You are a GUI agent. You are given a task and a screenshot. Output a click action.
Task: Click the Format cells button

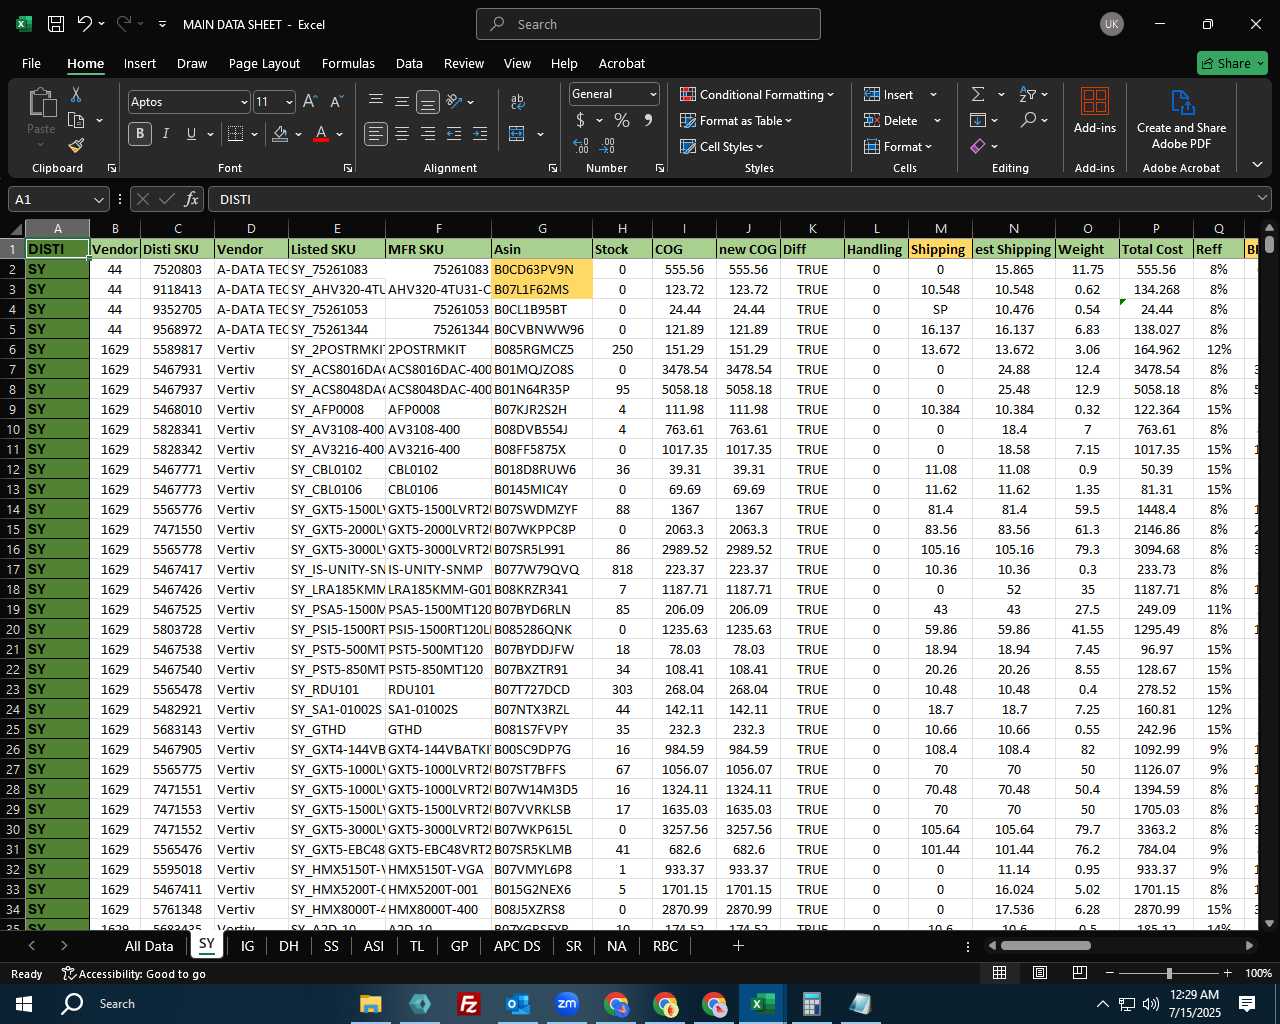(898, 146)
